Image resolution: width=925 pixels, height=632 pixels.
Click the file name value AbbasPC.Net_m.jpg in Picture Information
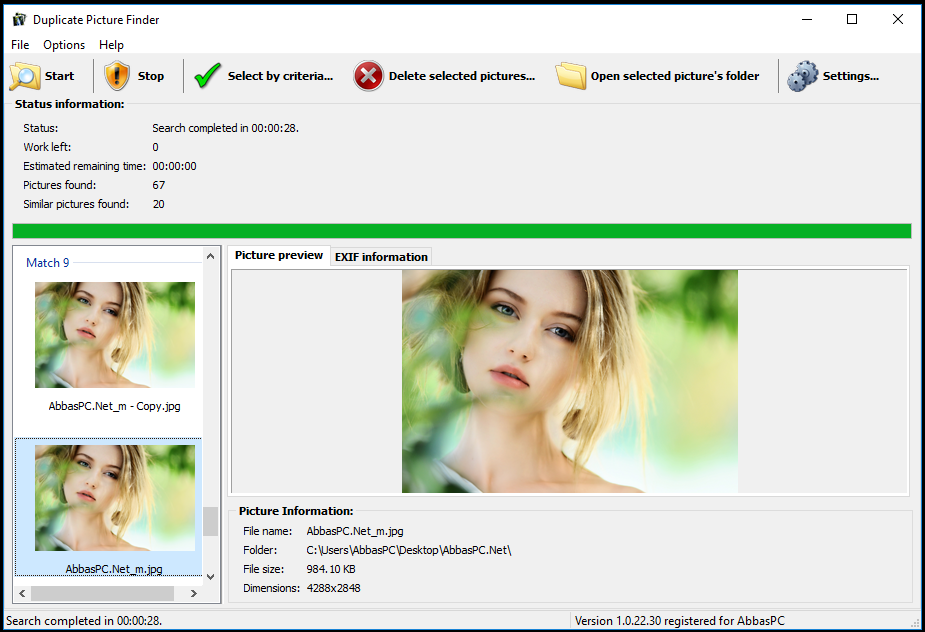(355, 531)
